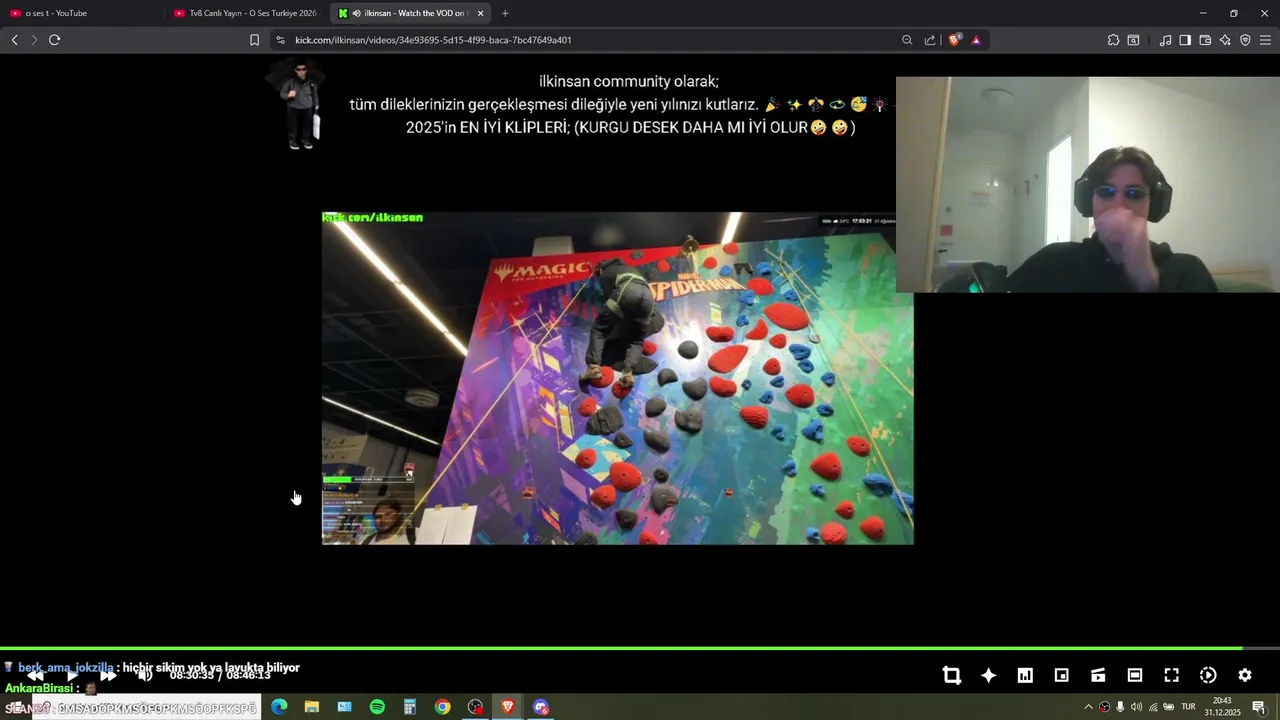1280x720 pixels.
Task: Open the Windows notification center
Action: (x=1259, y=707)
